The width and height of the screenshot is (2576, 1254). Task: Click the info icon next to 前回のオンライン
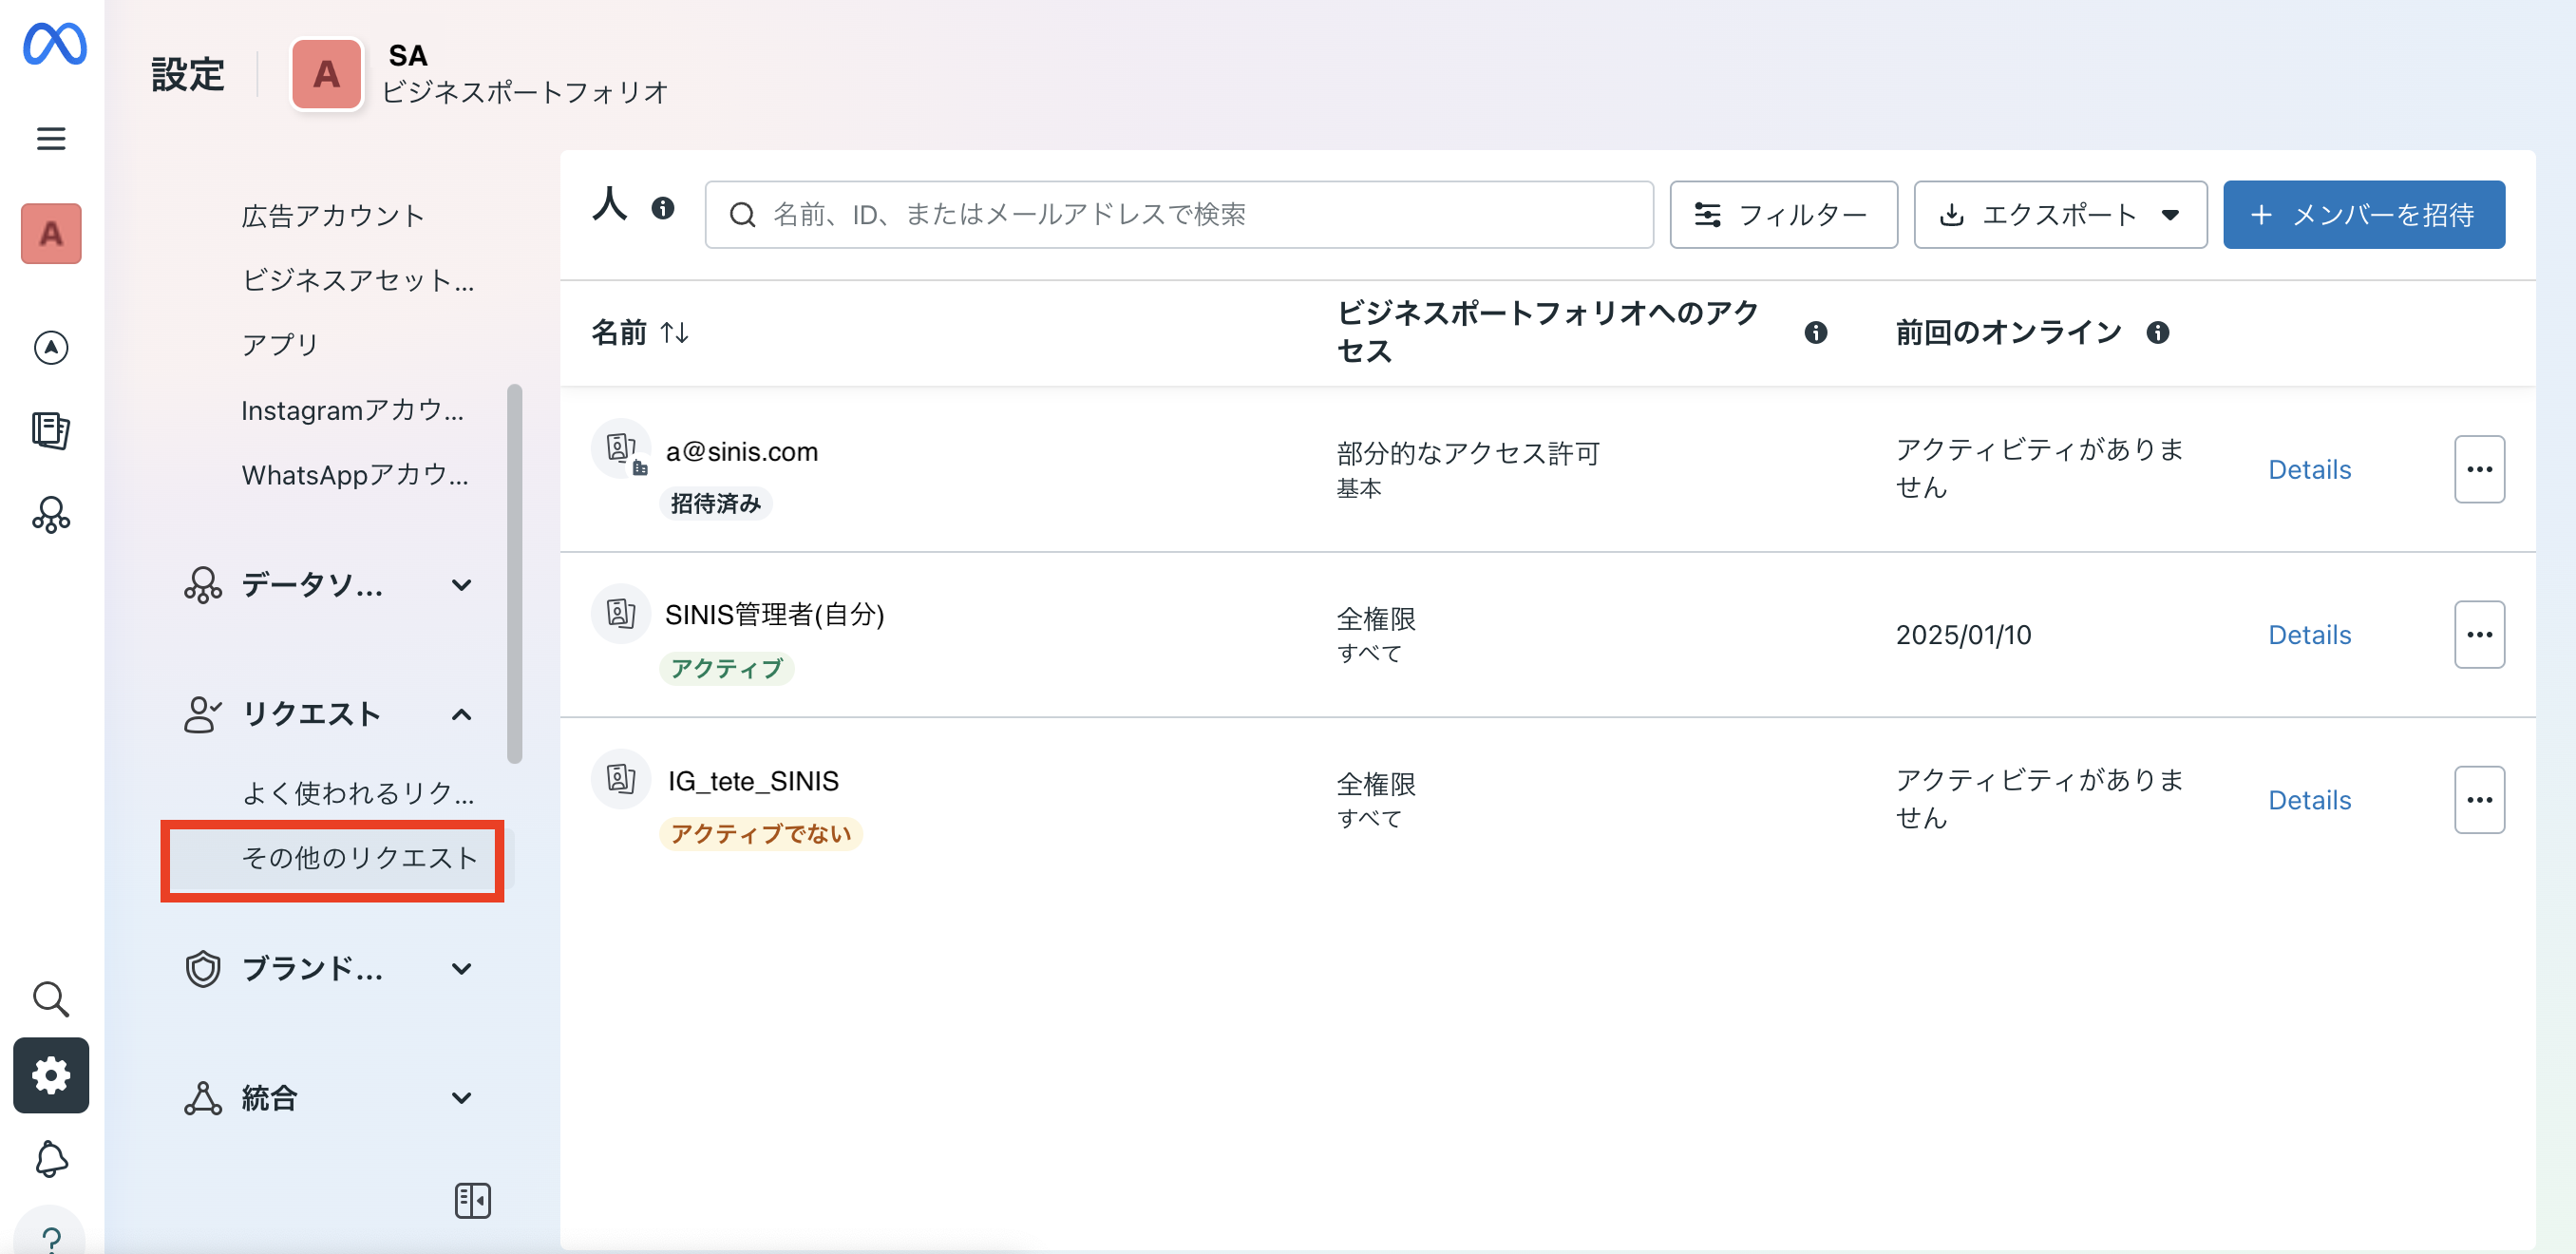(2159, 333)
